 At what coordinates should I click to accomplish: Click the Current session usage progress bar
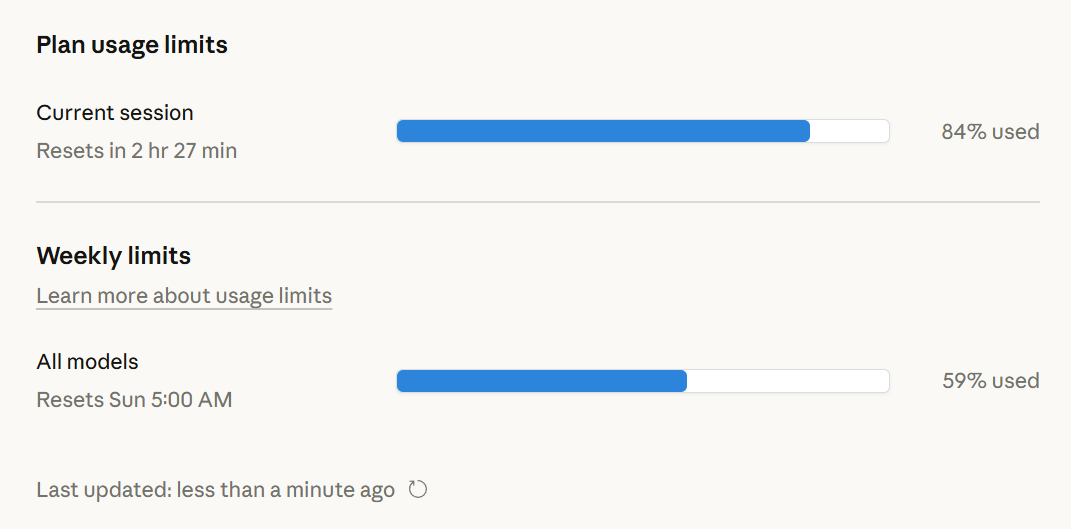[x=642, y=131]
